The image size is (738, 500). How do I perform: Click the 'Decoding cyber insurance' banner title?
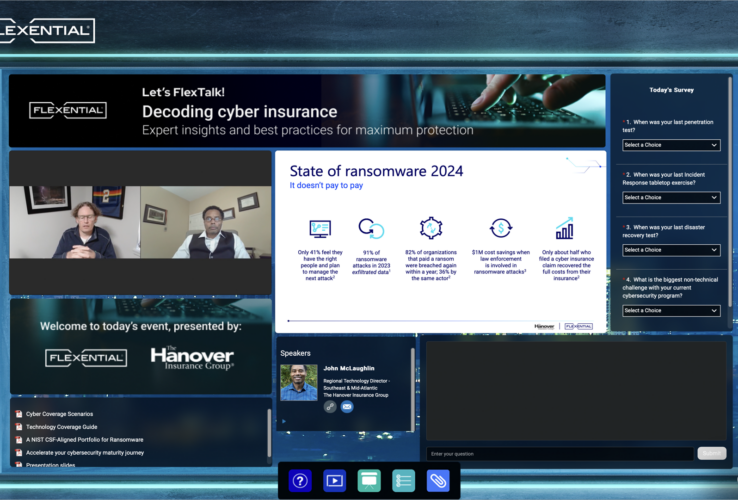coord(240,112)
